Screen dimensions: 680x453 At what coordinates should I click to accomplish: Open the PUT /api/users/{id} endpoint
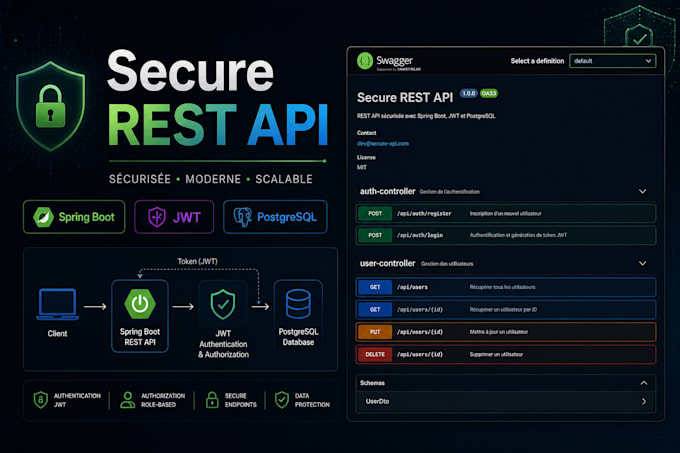click(x=506, y=332)
